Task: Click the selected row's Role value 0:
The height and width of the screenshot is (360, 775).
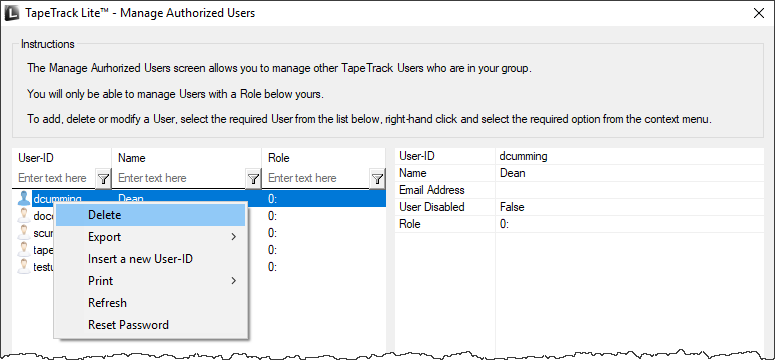Action: click(x=272, y=199)
